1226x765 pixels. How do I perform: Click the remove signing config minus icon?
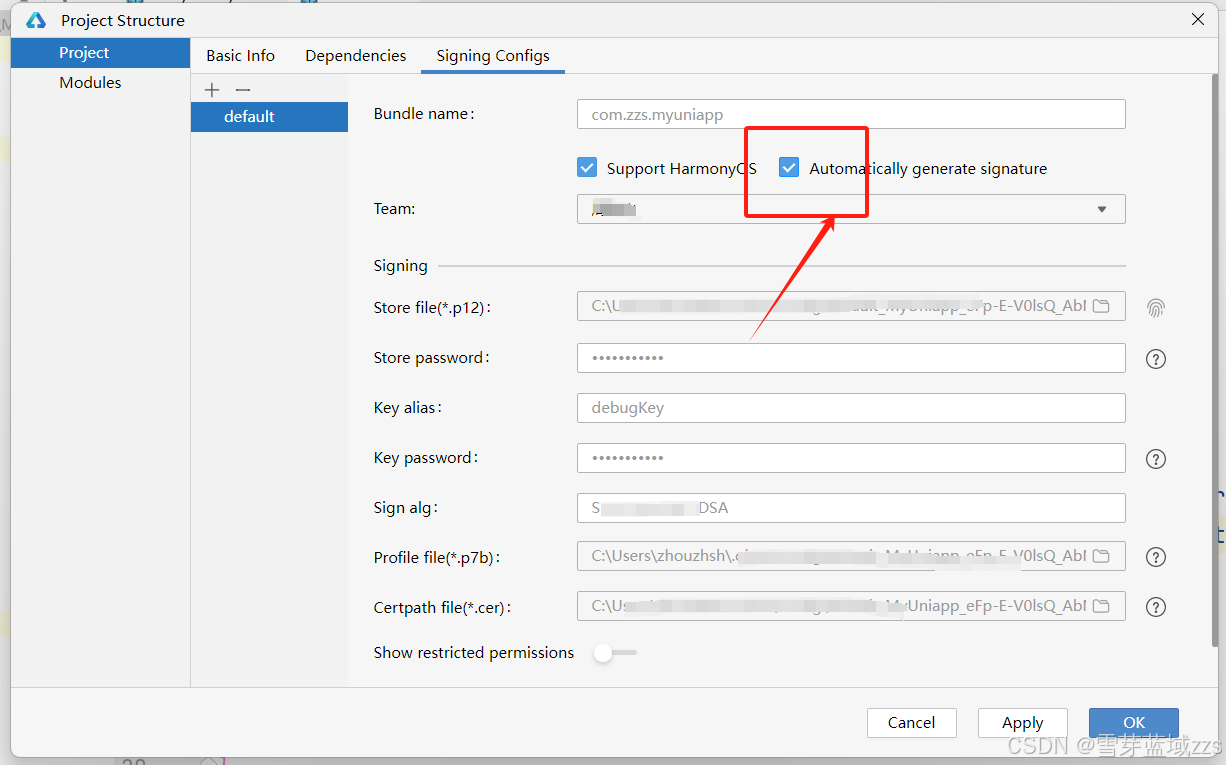click(x=242, y=90)
